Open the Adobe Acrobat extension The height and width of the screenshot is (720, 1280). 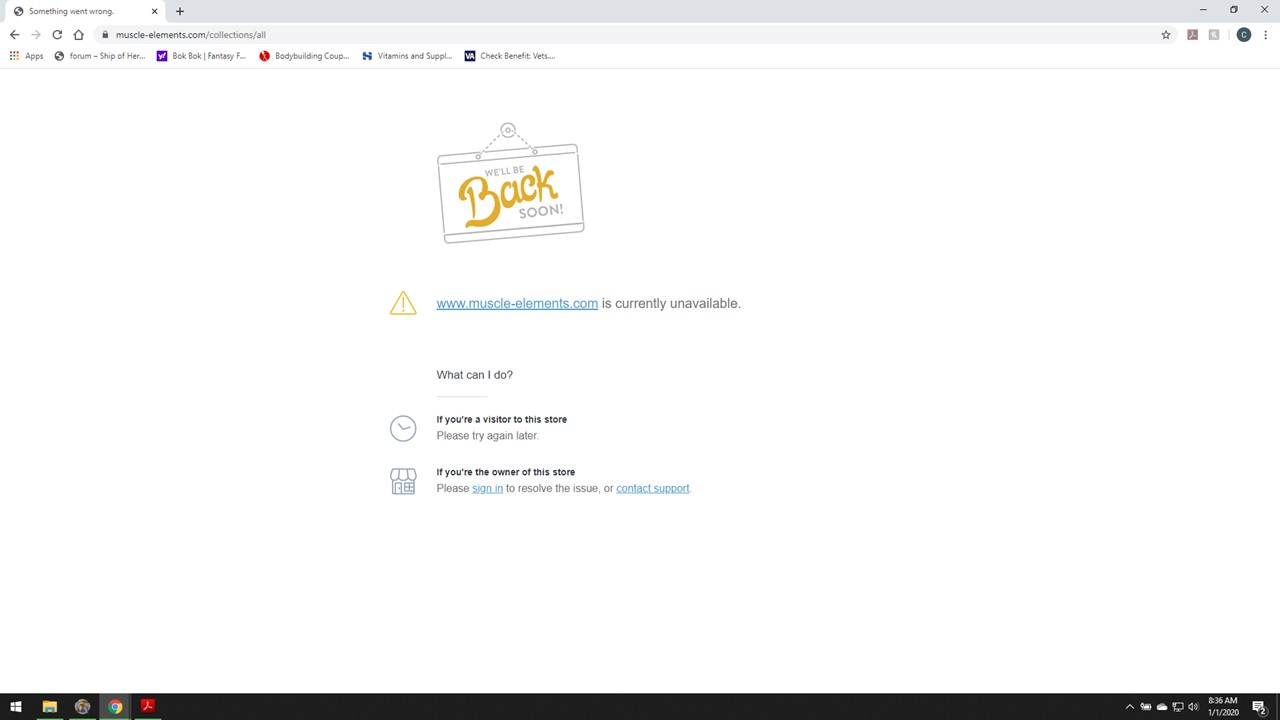[x=1192, y=34]
